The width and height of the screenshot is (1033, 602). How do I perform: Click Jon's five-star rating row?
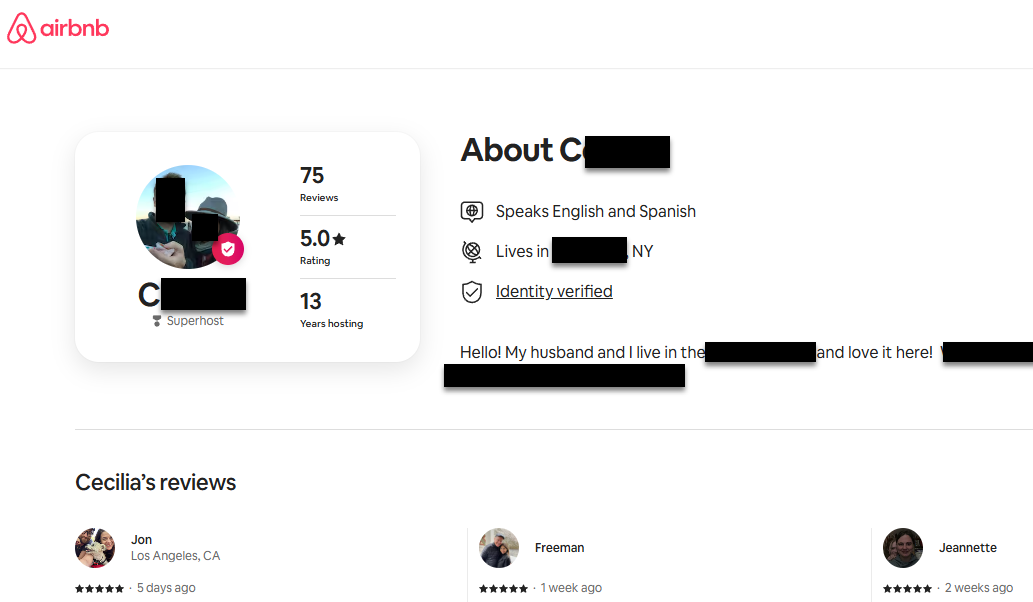point(100,588)
